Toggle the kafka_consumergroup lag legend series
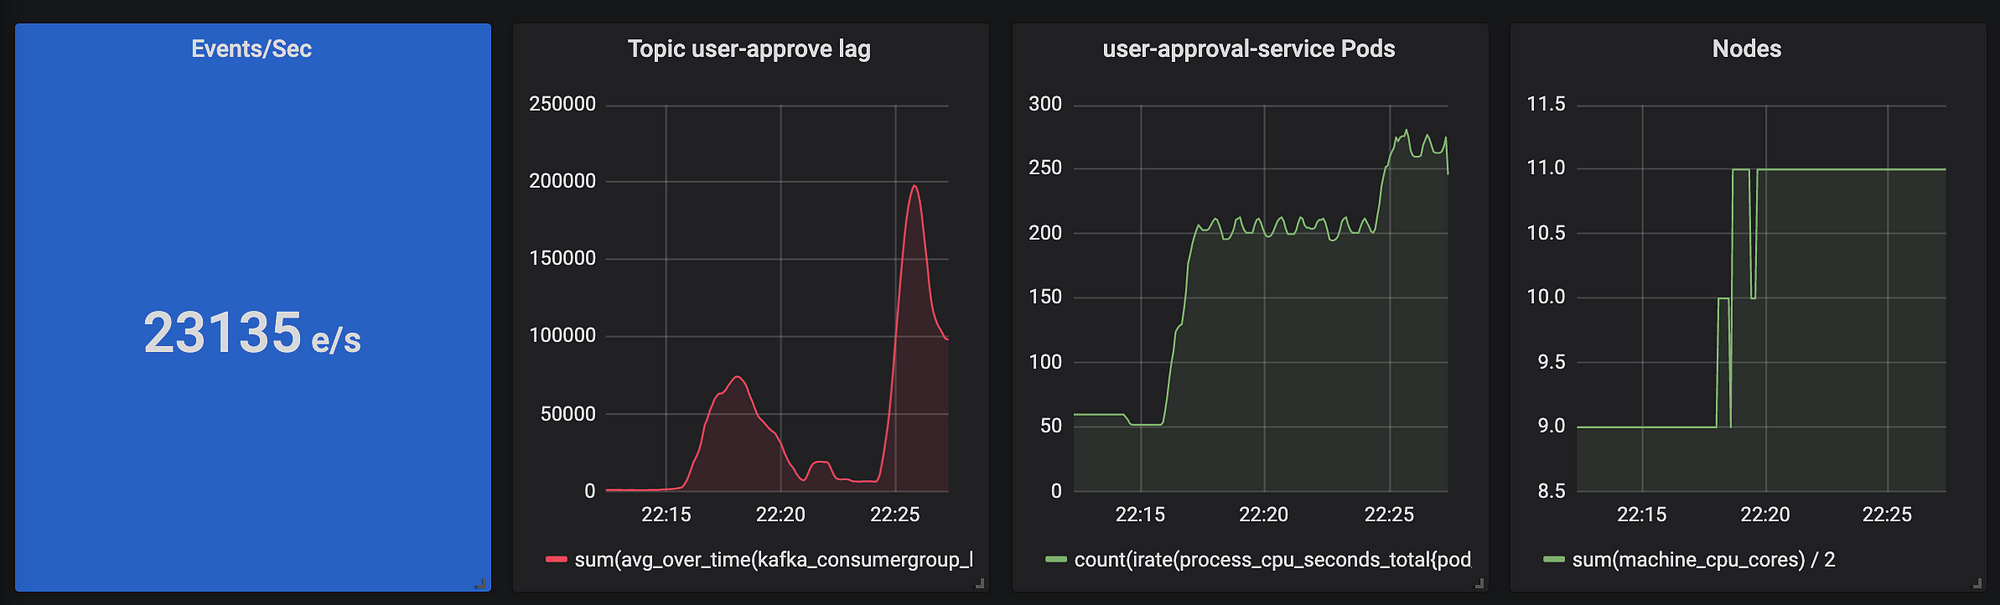This screenshot has height=605, width=2000. [773, 560]
